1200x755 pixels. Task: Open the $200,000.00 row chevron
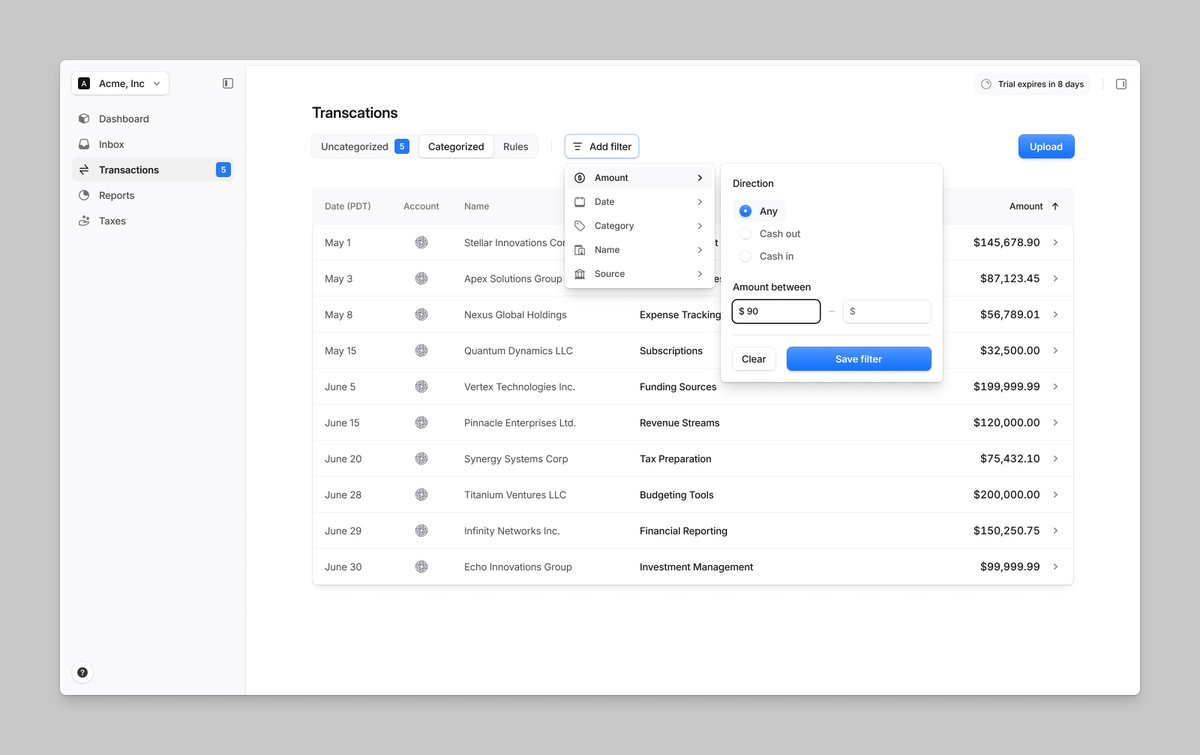point(1056,495)
